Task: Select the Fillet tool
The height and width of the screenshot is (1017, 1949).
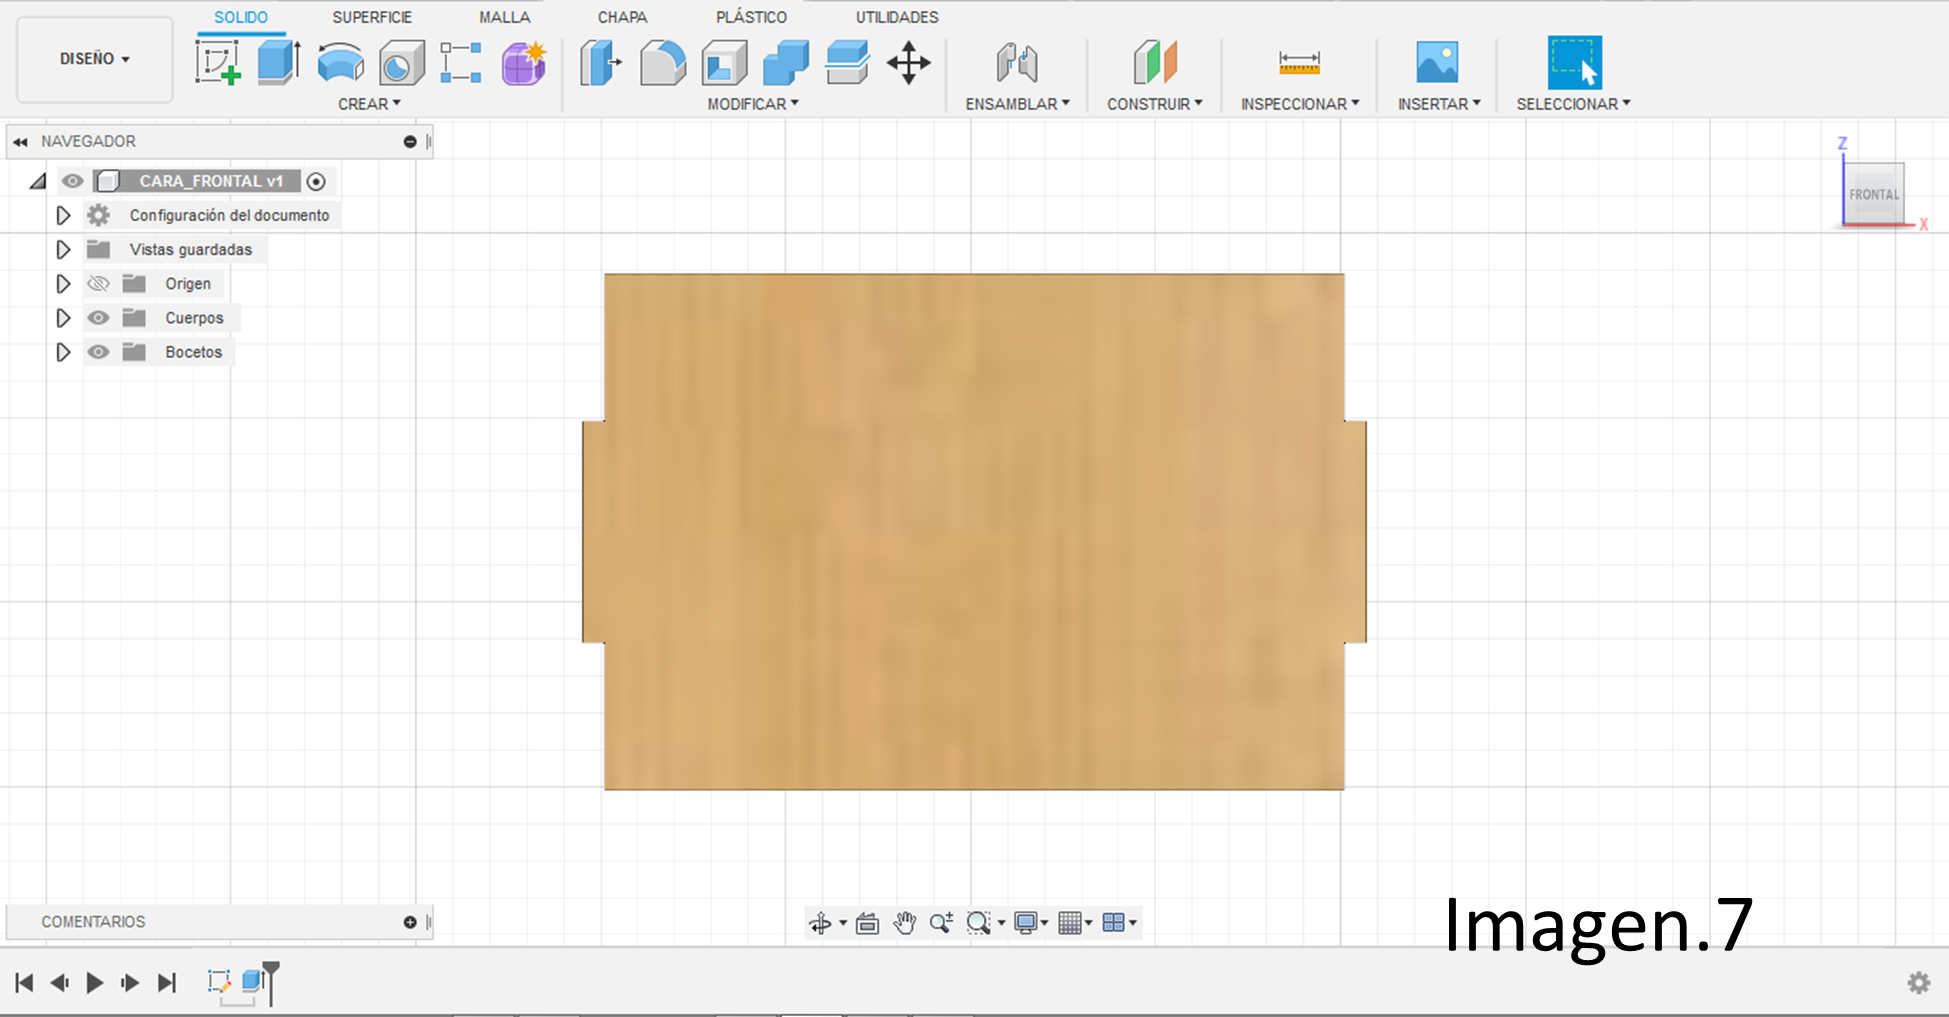Action: click(x=662, y=62)
